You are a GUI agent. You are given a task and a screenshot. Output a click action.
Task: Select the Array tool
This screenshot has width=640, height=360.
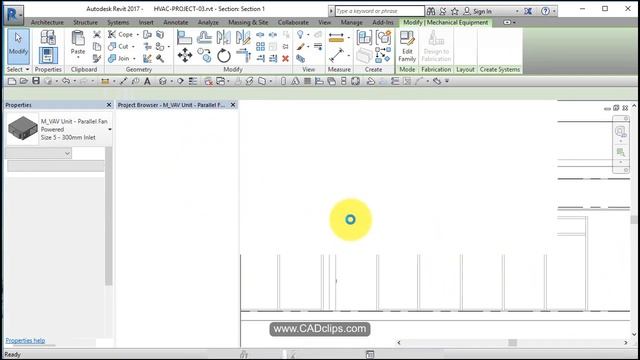click(x=260, y=47)
